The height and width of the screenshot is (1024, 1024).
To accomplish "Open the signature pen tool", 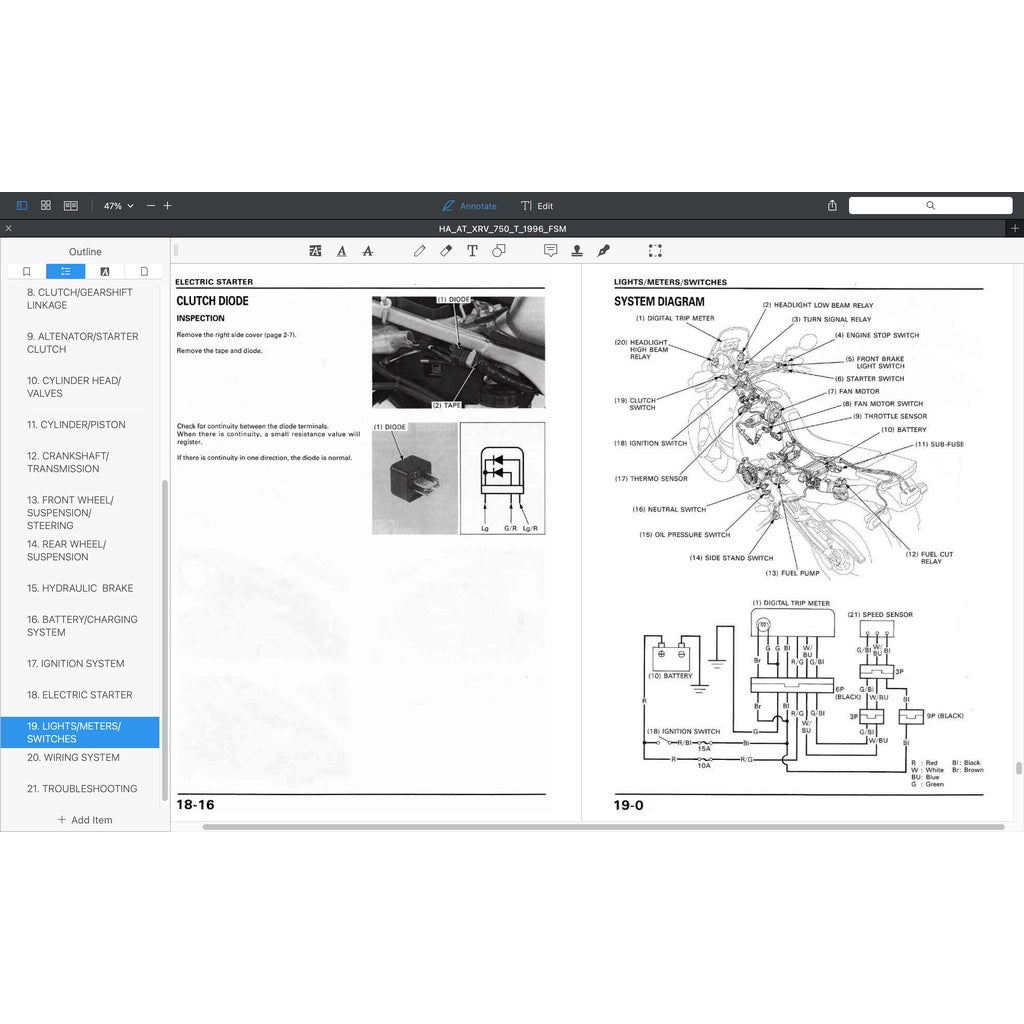I will click(603, 251).
